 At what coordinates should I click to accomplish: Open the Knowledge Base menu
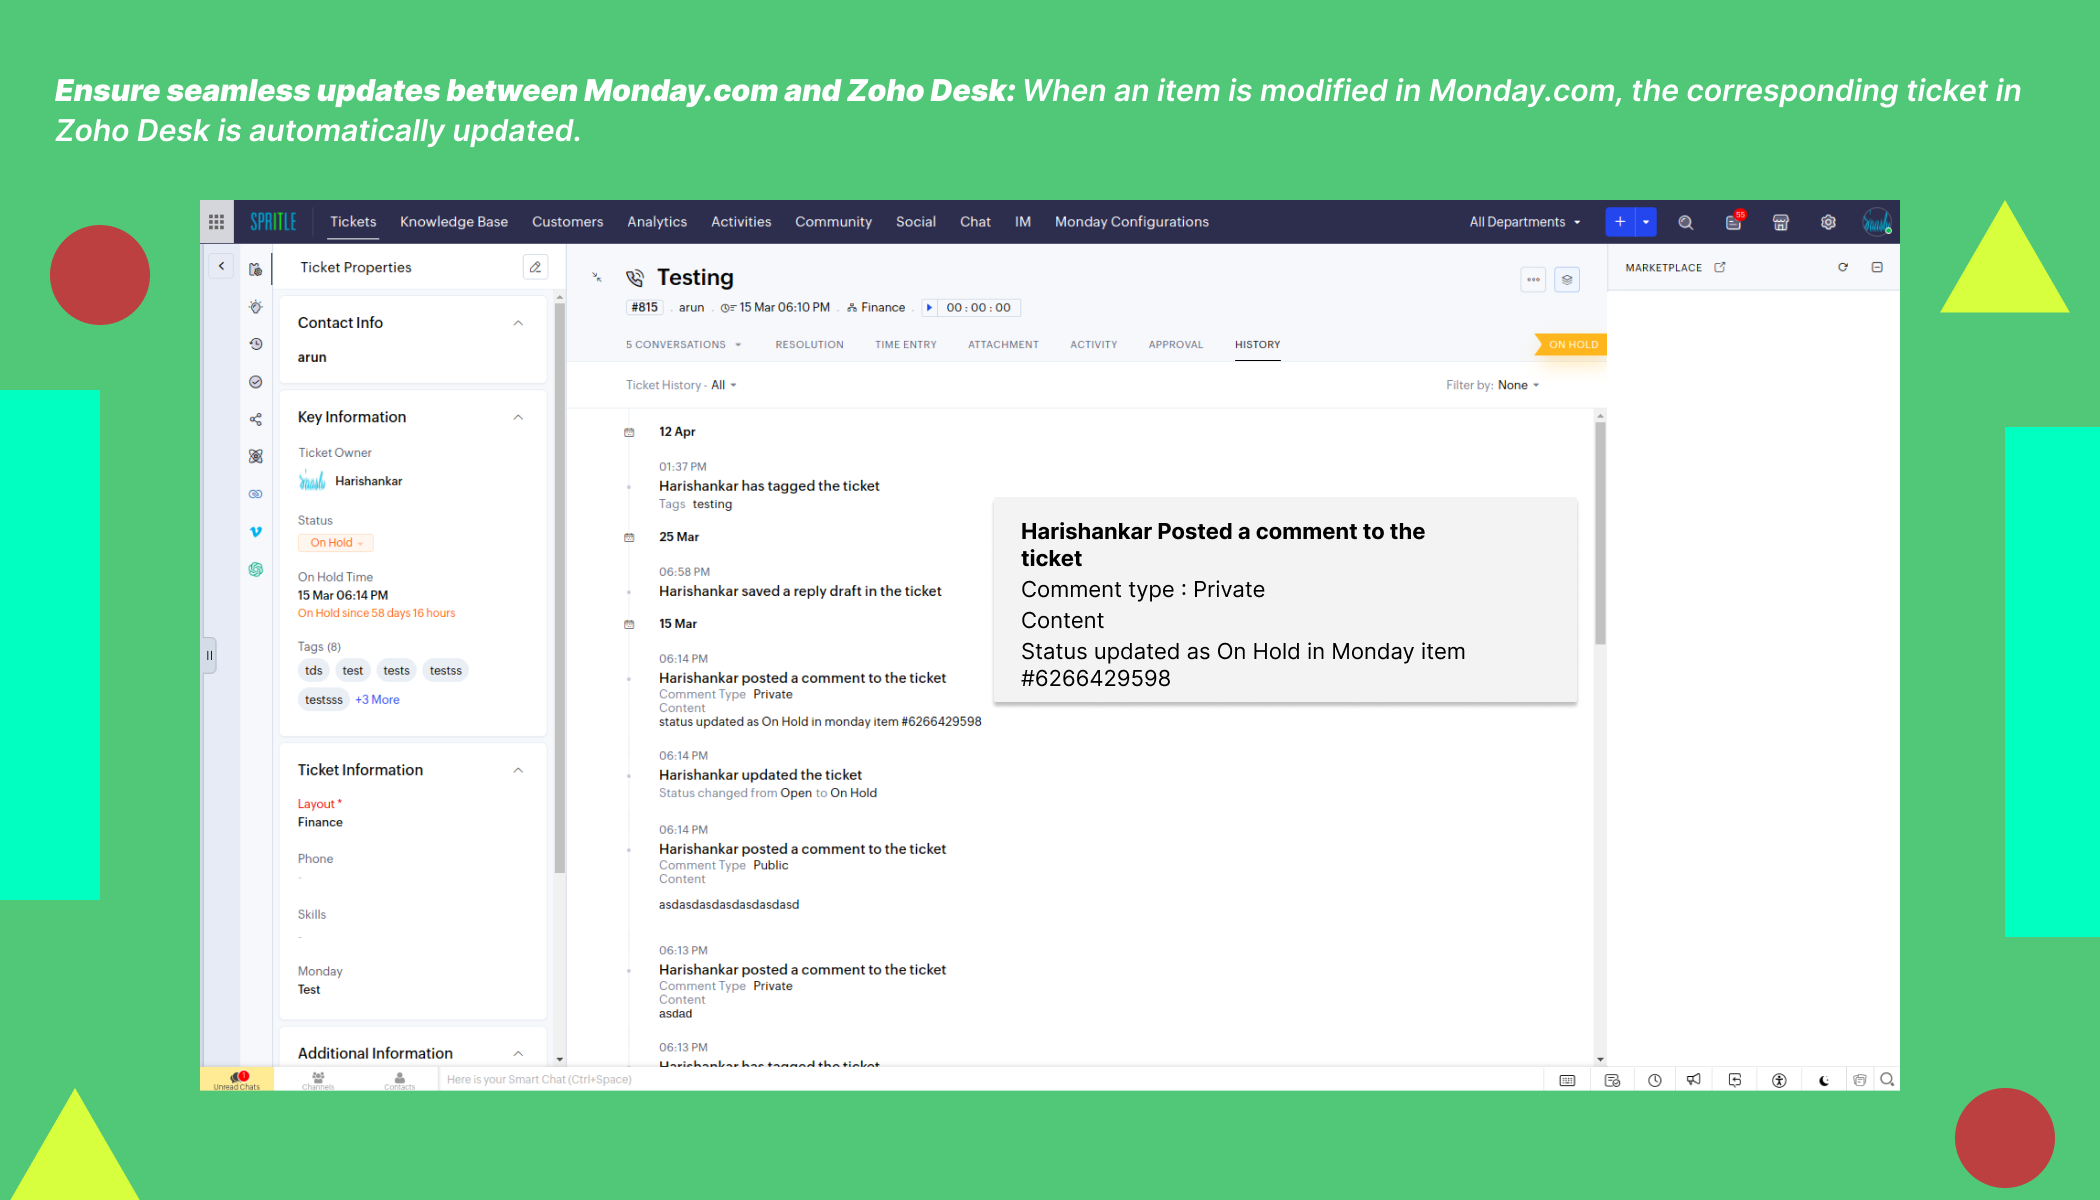[x=454, y=222]
